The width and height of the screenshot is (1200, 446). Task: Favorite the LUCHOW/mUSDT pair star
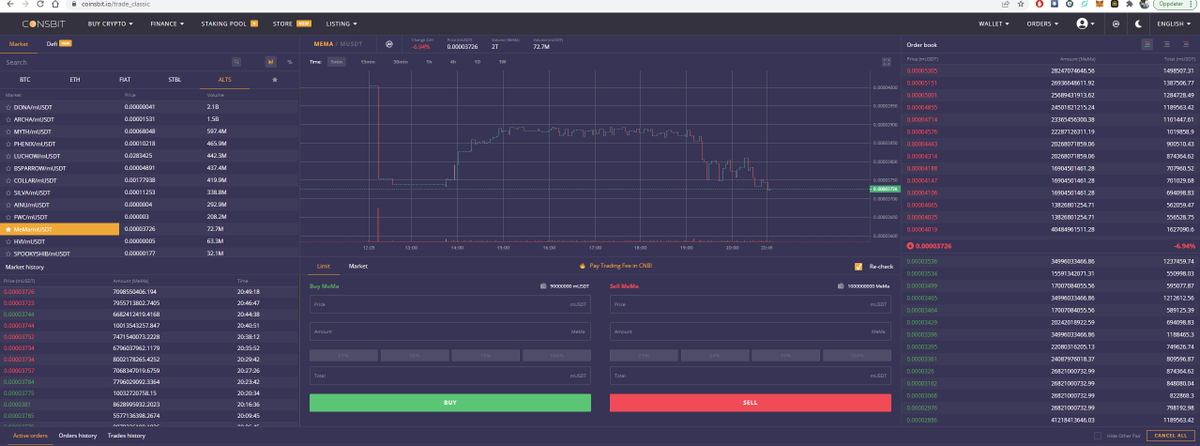pos(9,156)
